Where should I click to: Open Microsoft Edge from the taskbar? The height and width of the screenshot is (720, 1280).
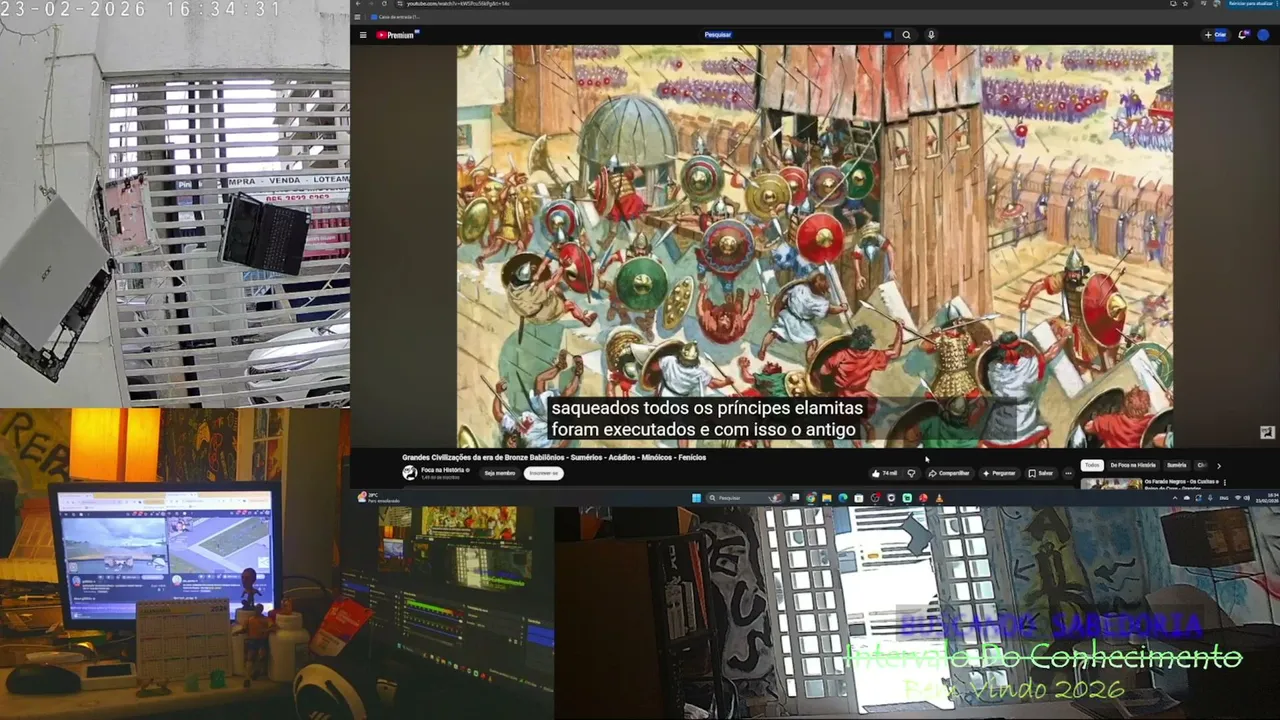coord(843,498)
